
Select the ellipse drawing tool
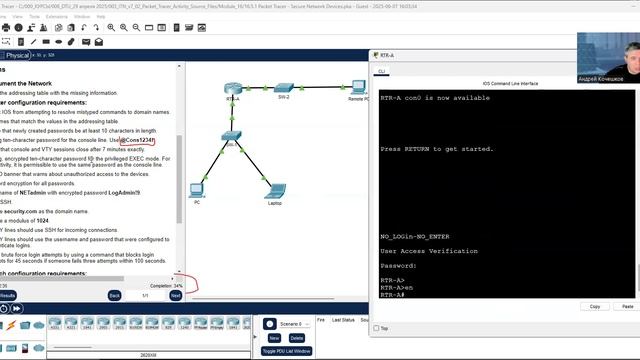[x=59, y=42]
